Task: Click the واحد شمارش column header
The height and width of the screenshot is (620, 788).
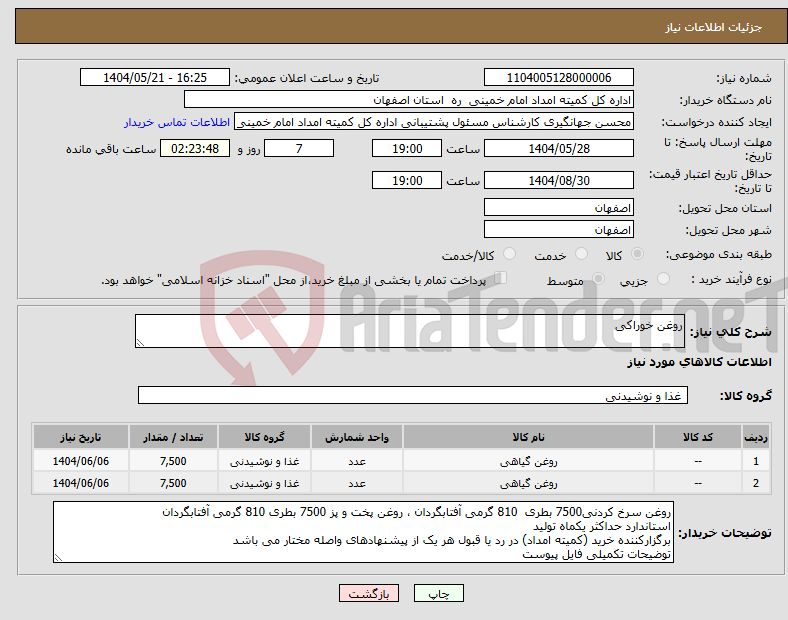Action: coord(357,437)
